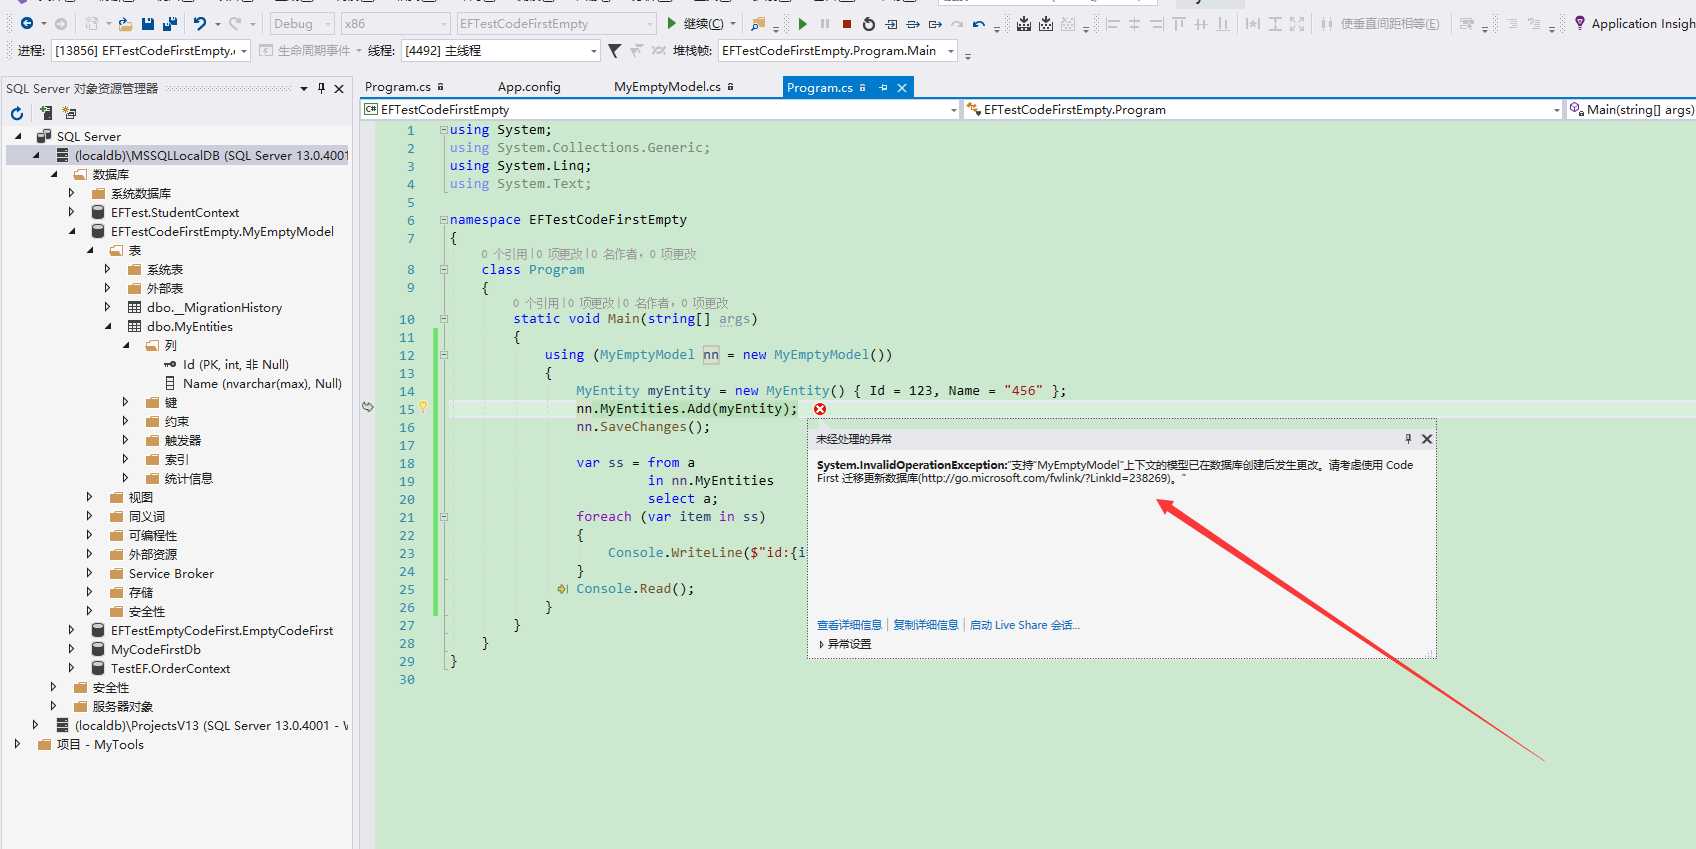Add SQL Server connection icon
The image size is (1696, 849).
click(x=46, y=113)
